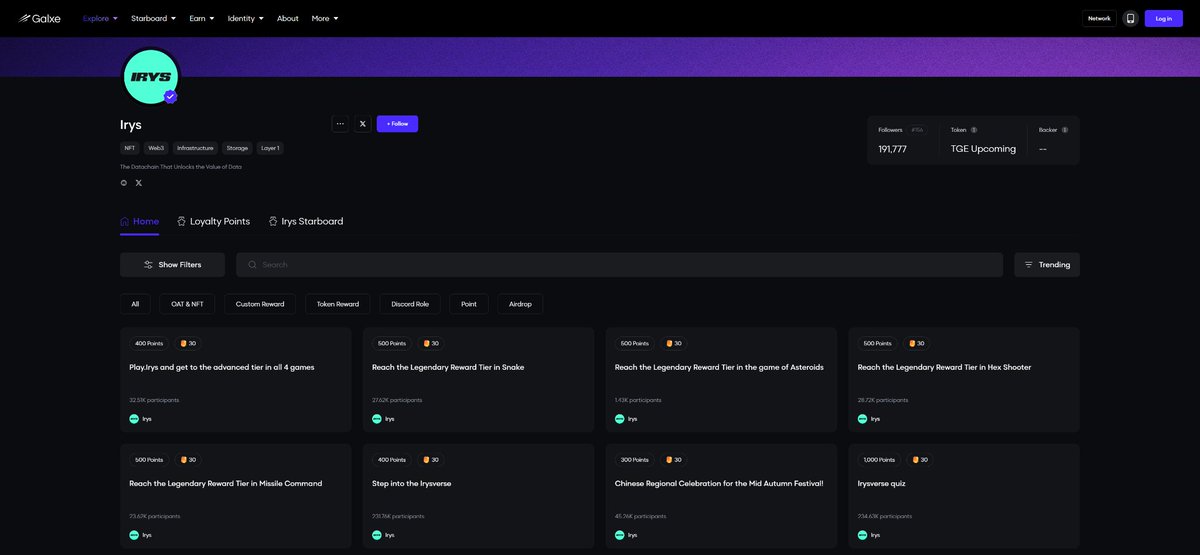Click the Log in button
1200x555 pixels.
pos(1163,18)
